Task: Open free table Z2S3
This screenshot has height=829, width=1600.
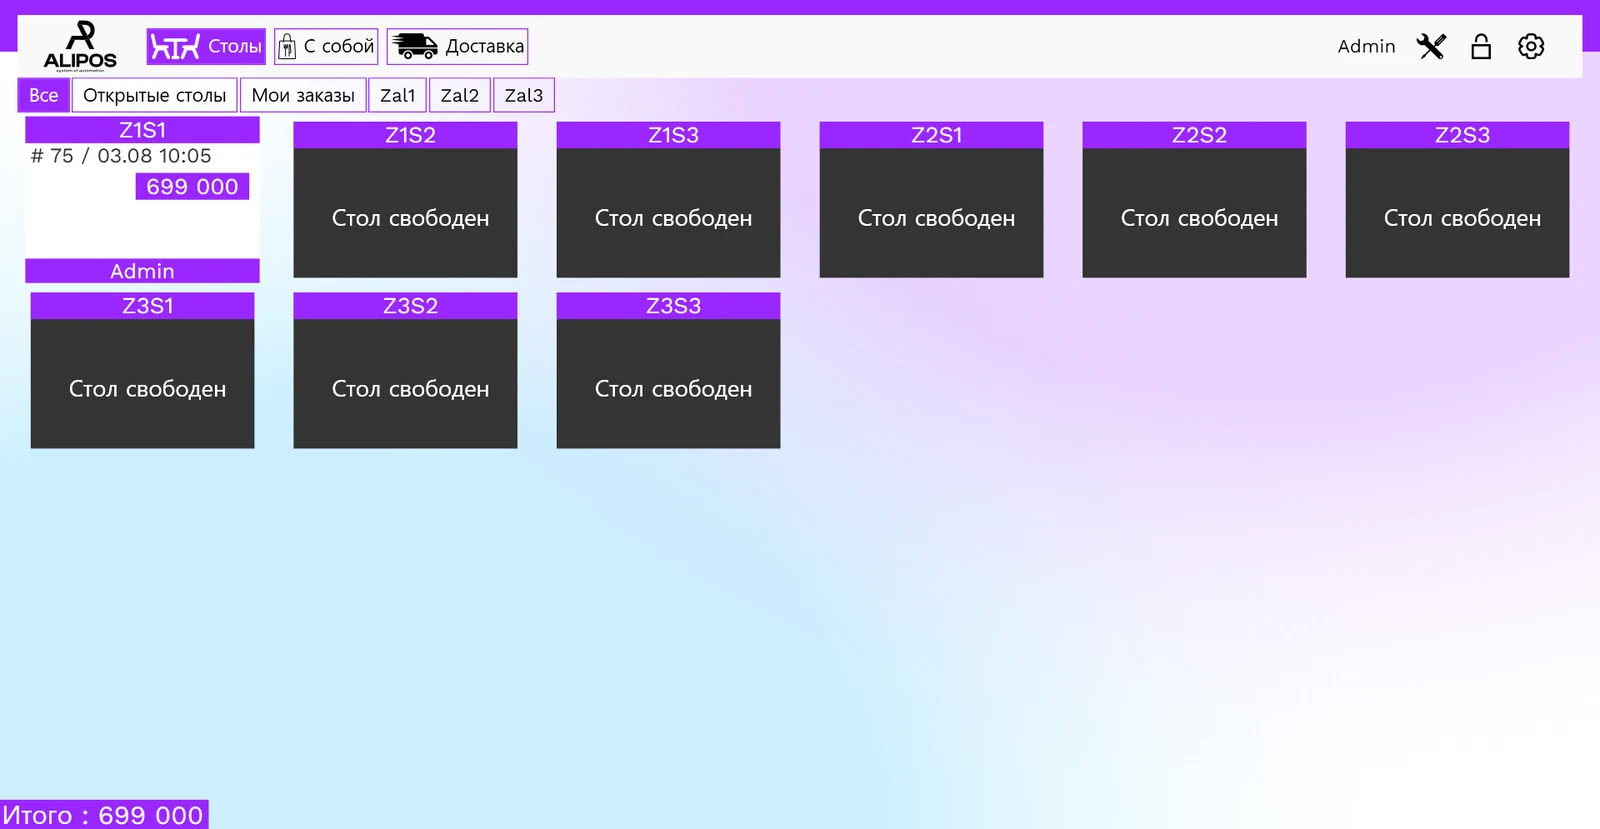Action: tap(1457, 200)
